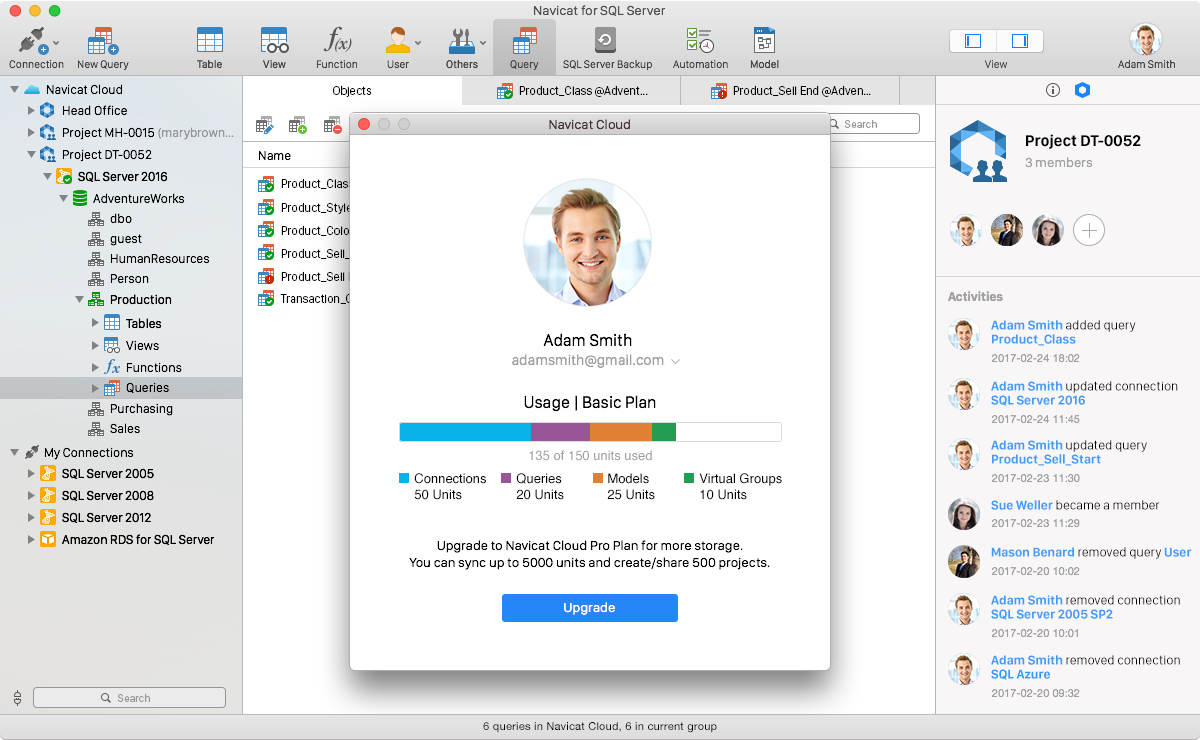
Task: Open the email account dropdown arrow
Action: click(x=675, y=361)
